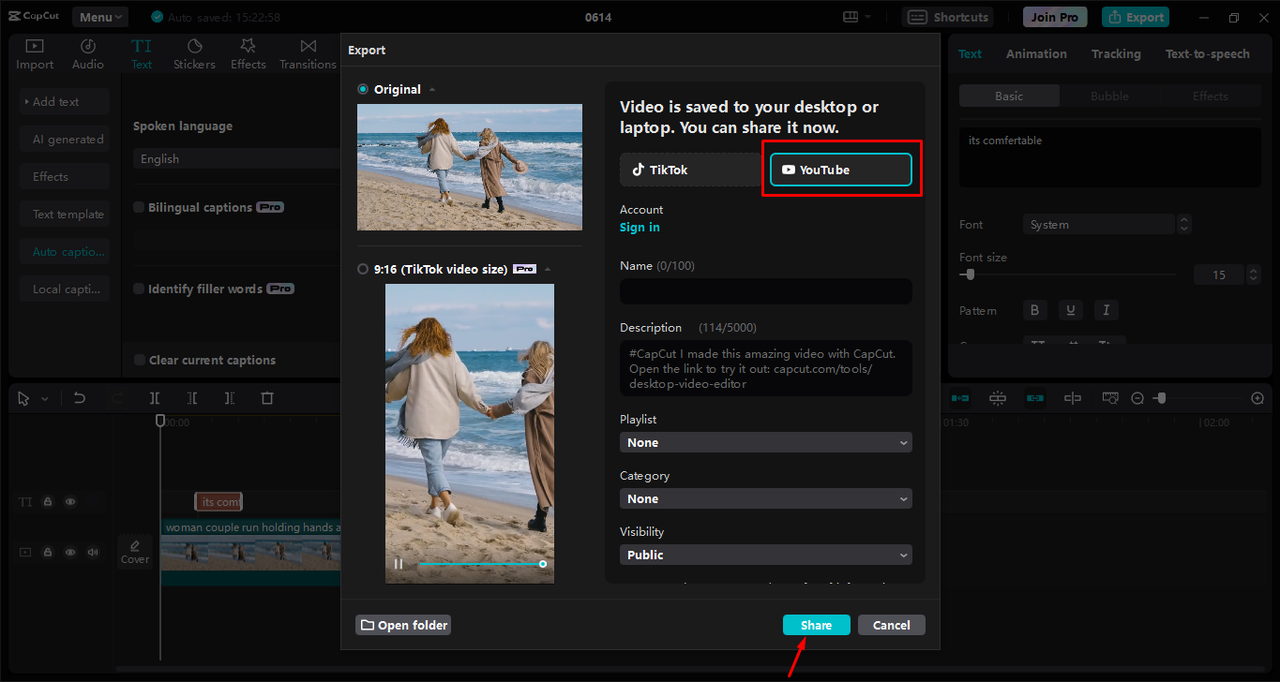Adjust the timeline zoom slider
The image size is (1280, 682).
(1197, 398)
